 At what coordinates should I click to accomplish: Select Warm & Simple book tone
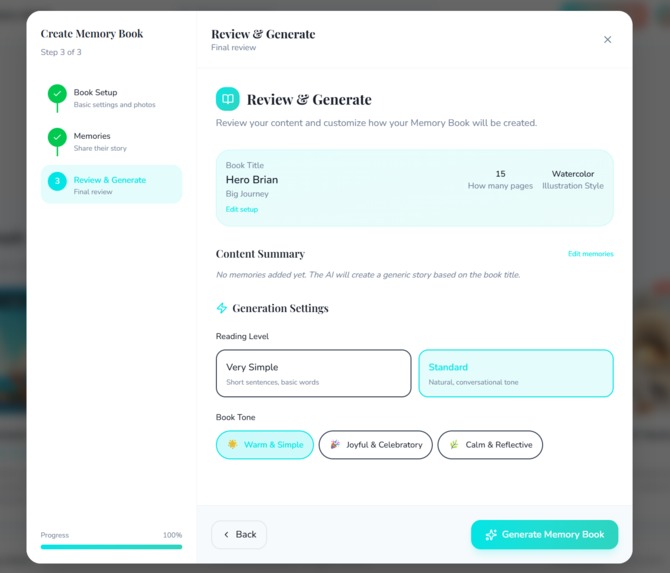click(x=264, y=445)
